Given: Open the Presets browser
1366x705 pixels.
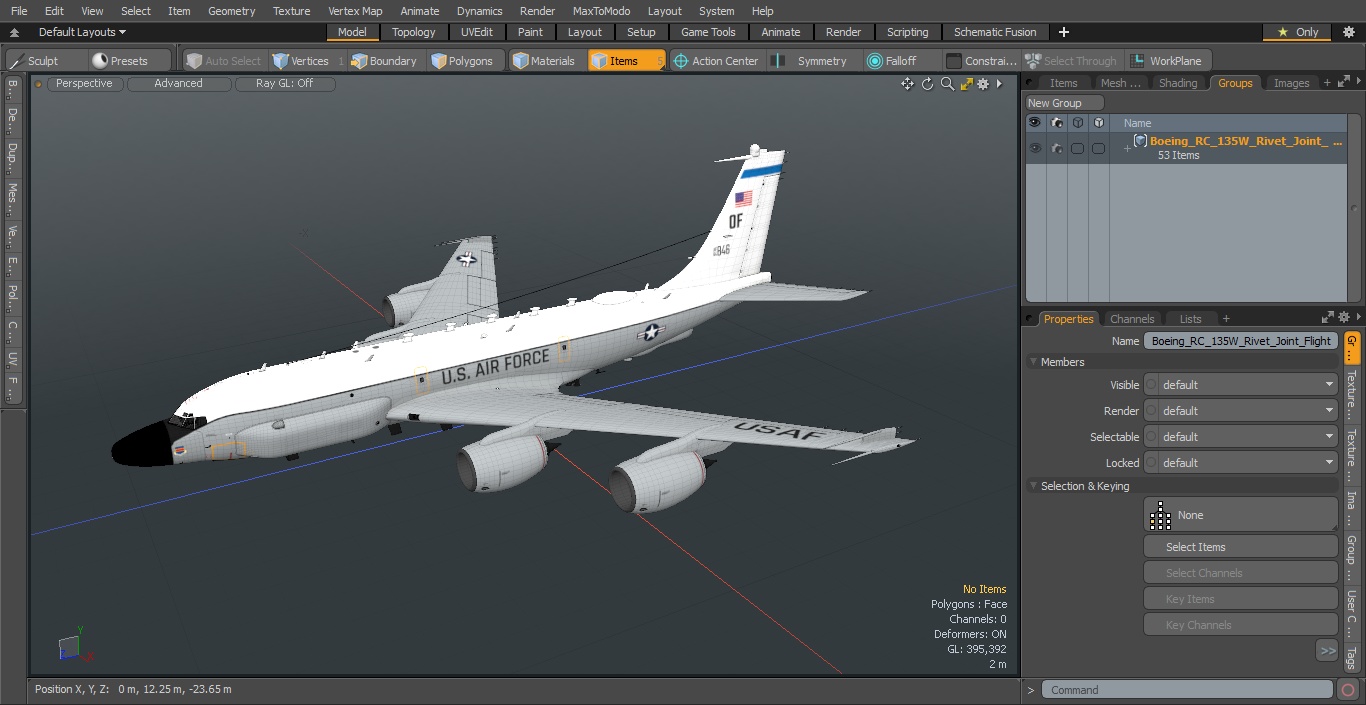Looking at the screenshot, I should coord(129,61).
